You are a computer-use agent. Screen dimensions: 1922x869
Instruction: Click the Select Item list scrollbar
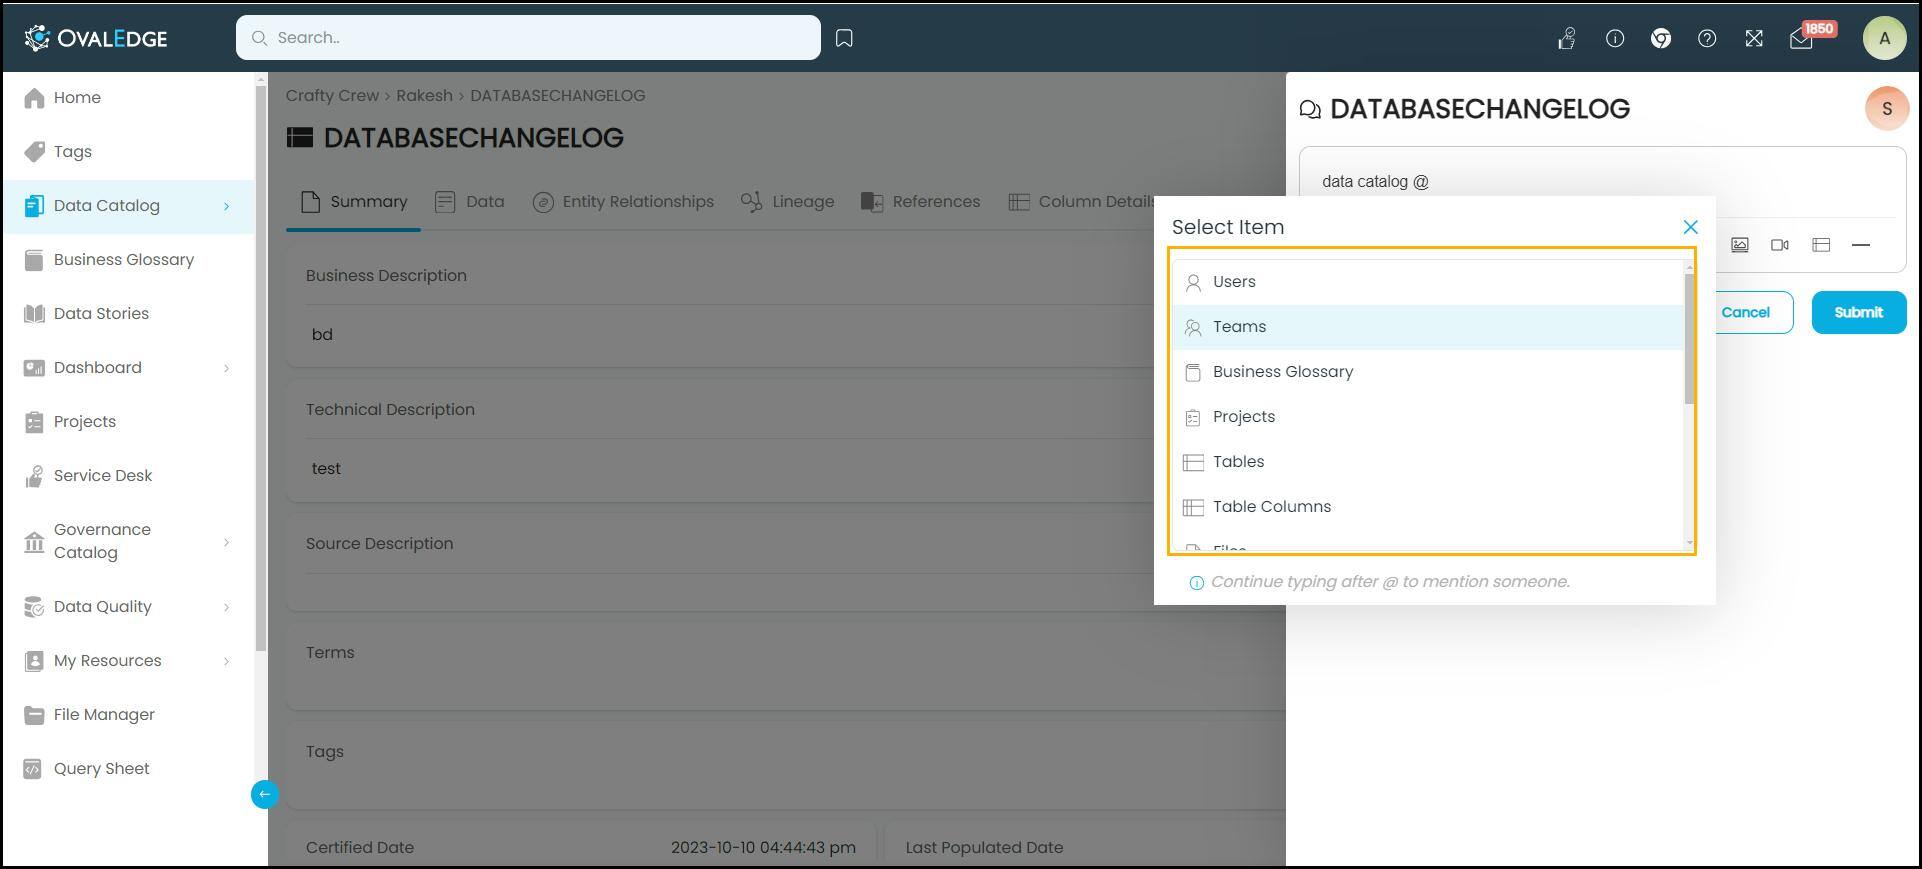pos(1689,339)
